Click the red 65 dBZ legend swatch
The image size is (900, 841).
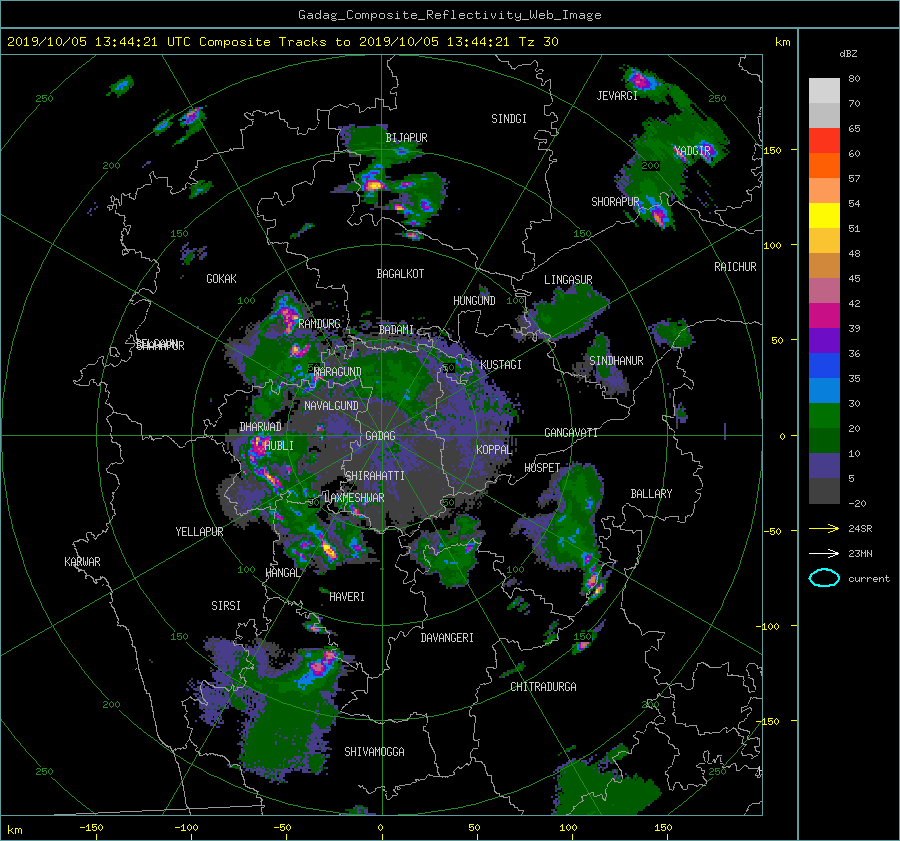pyautogui.click(x=824, y=140)
